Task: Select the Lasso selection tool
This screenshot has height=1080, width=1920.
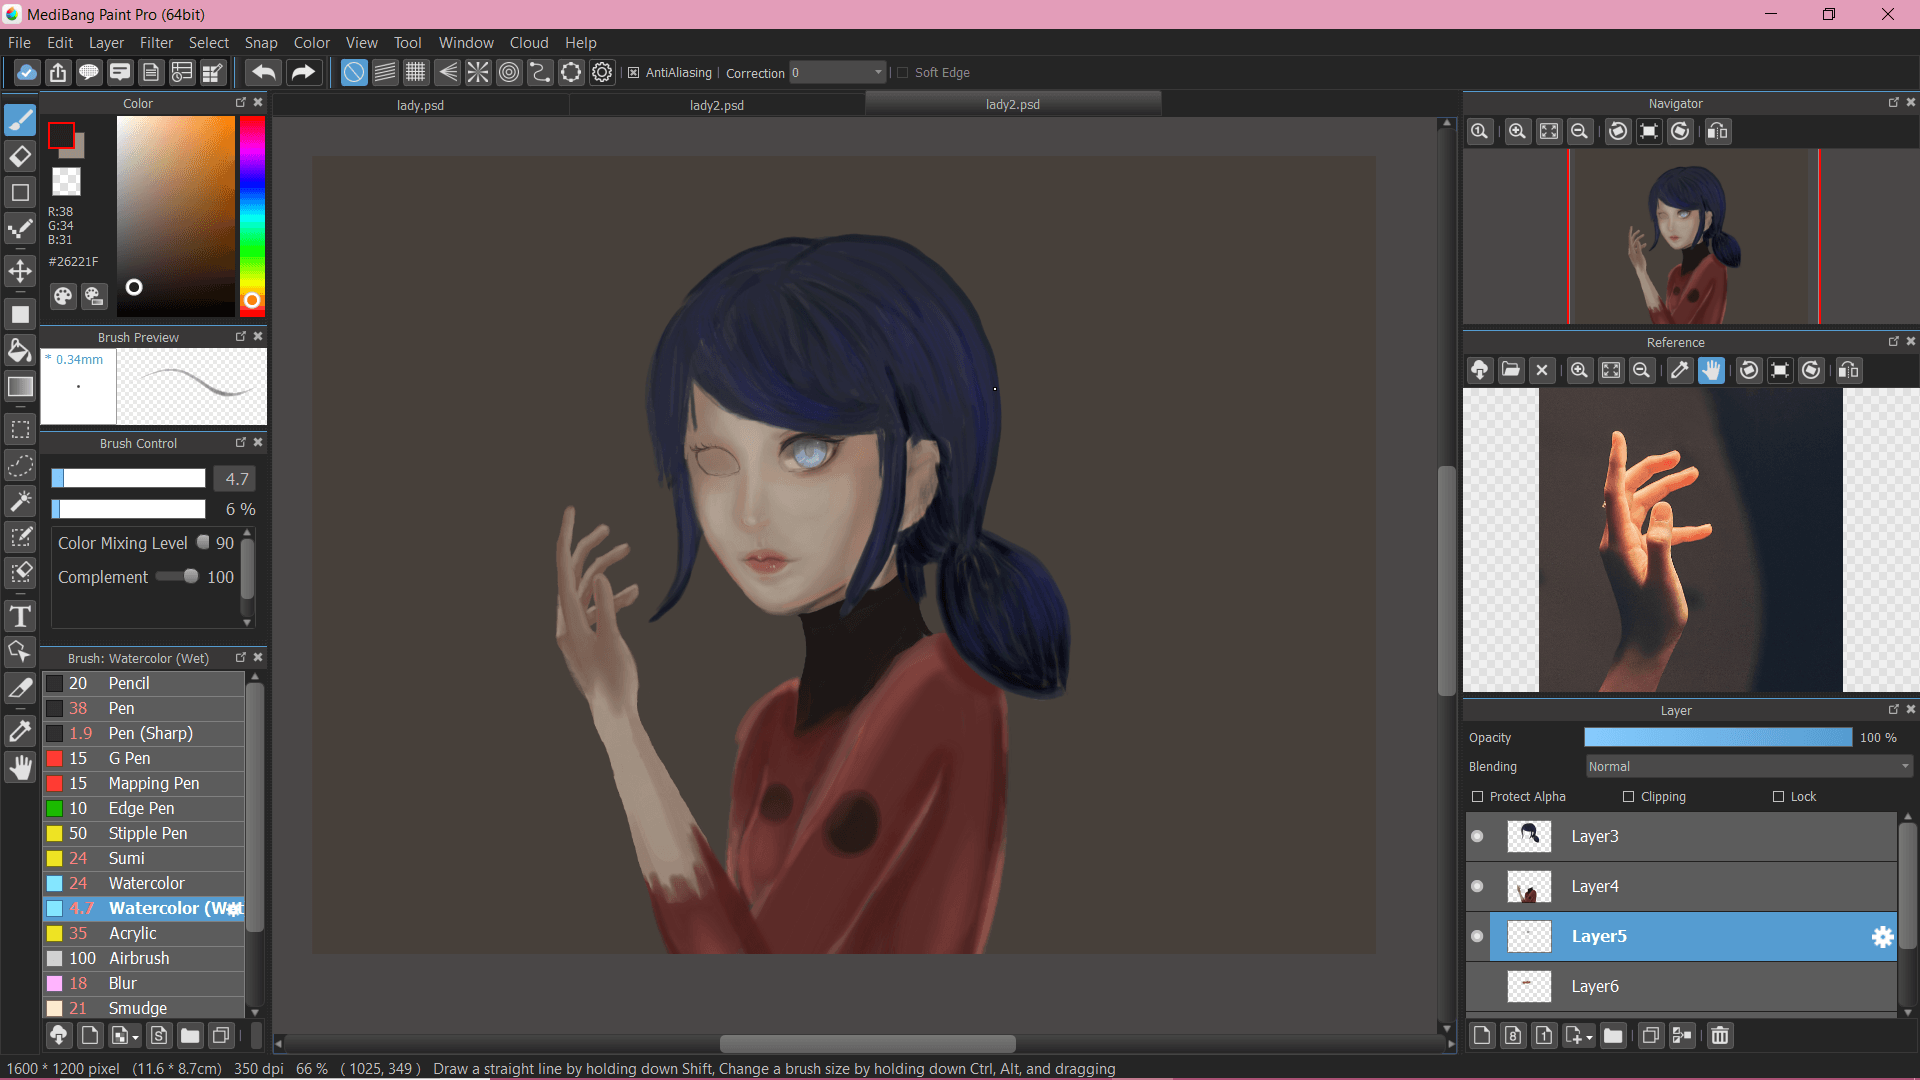Action: coord(20,466)
